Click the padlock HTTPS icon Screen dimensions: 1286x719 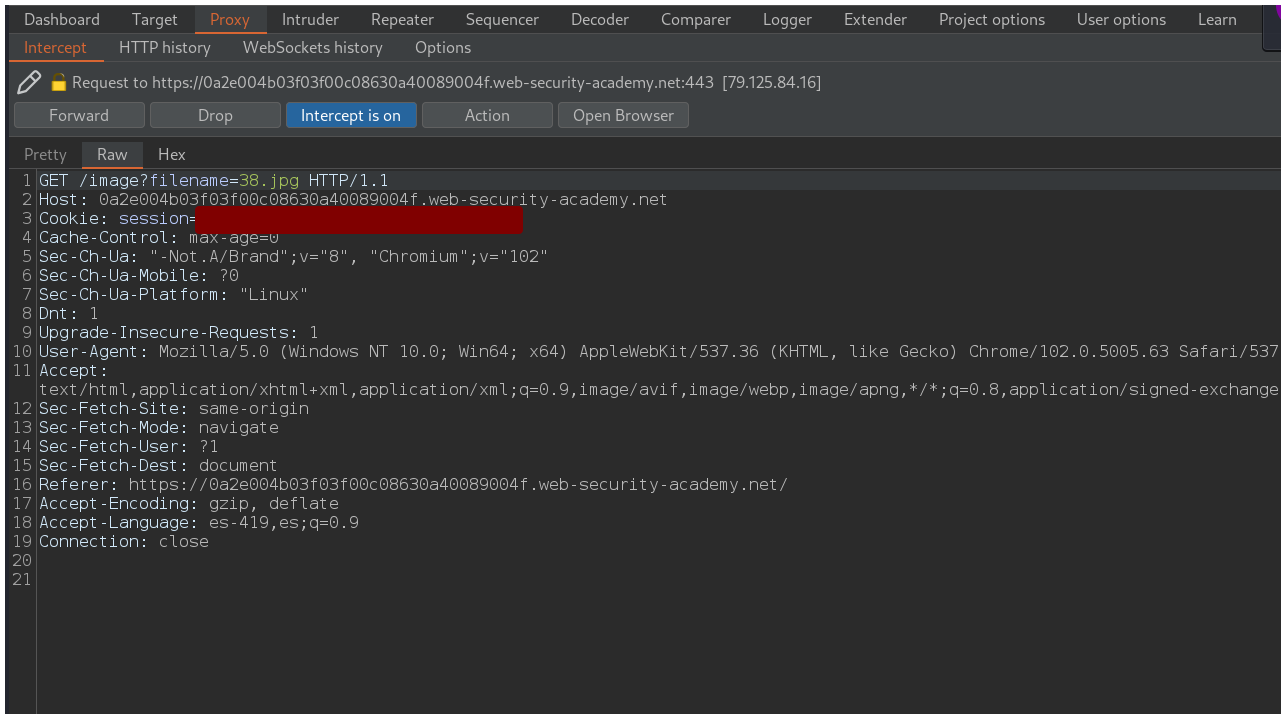(58, 83)
